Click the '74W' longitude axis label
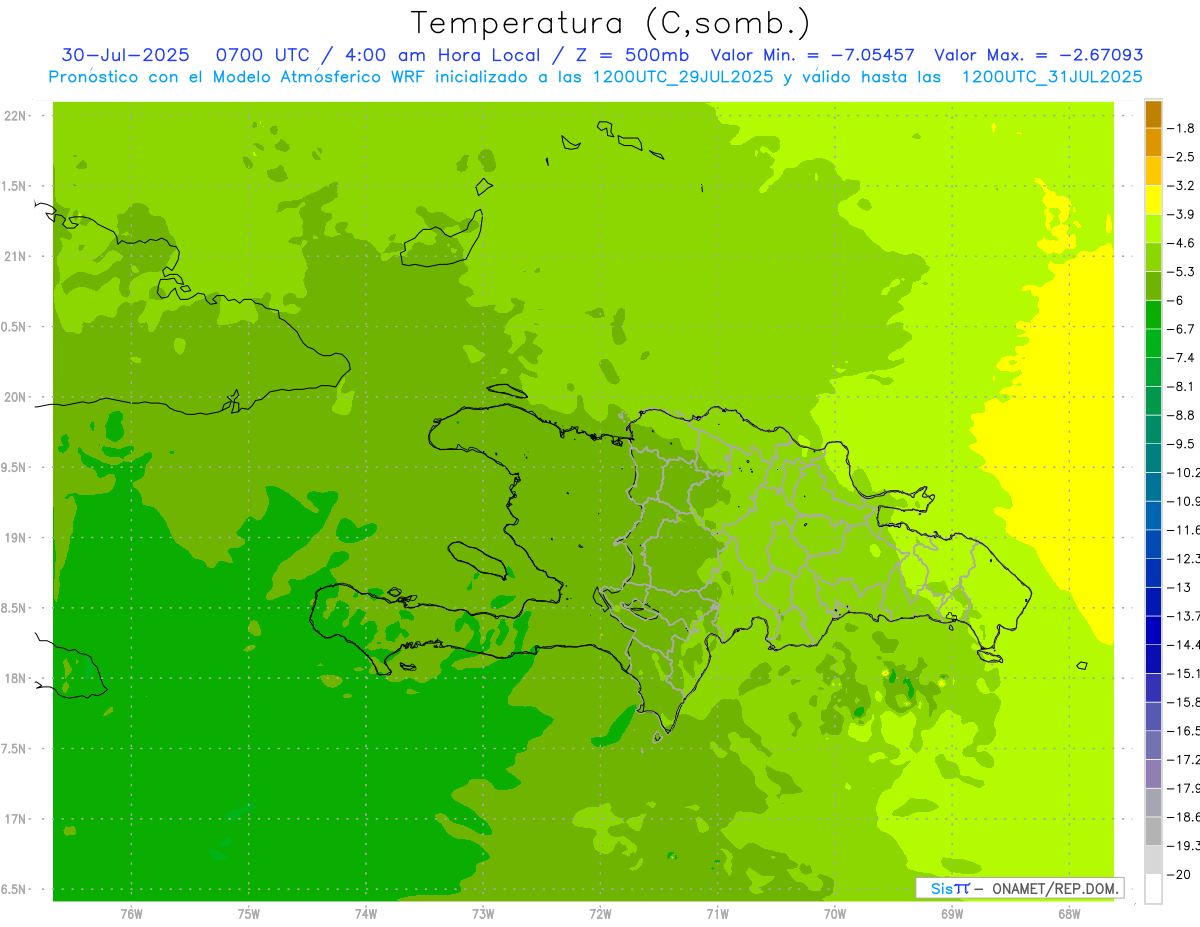 pos(365,913)
